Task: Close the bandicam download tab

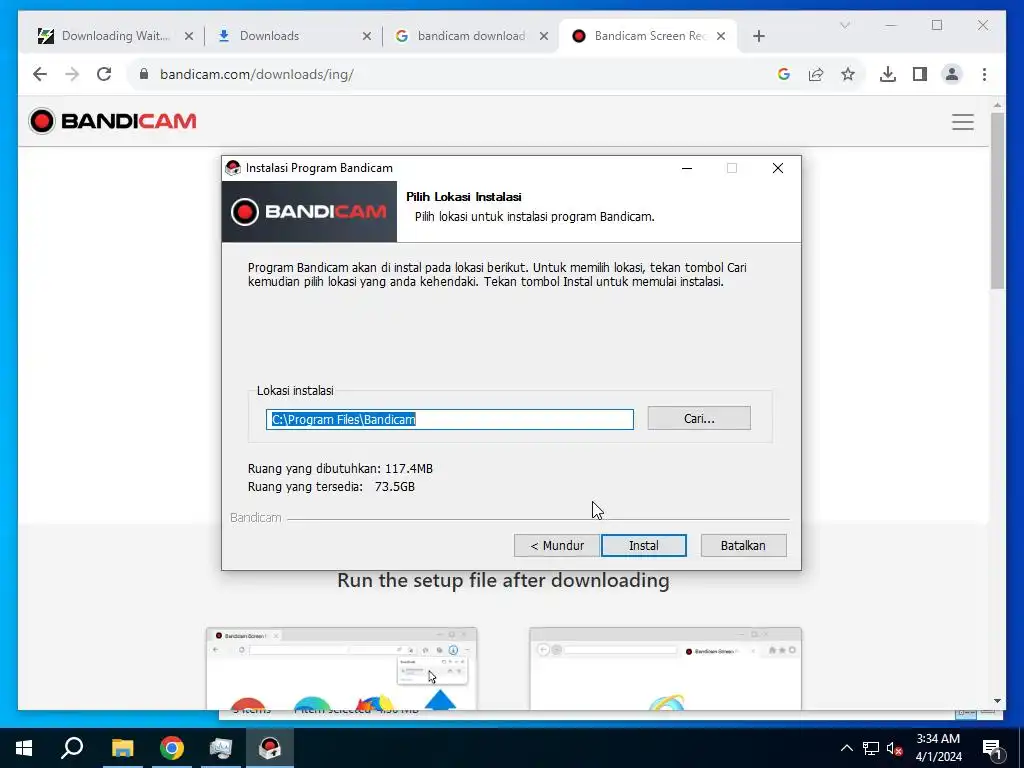Action: [543, 37]
